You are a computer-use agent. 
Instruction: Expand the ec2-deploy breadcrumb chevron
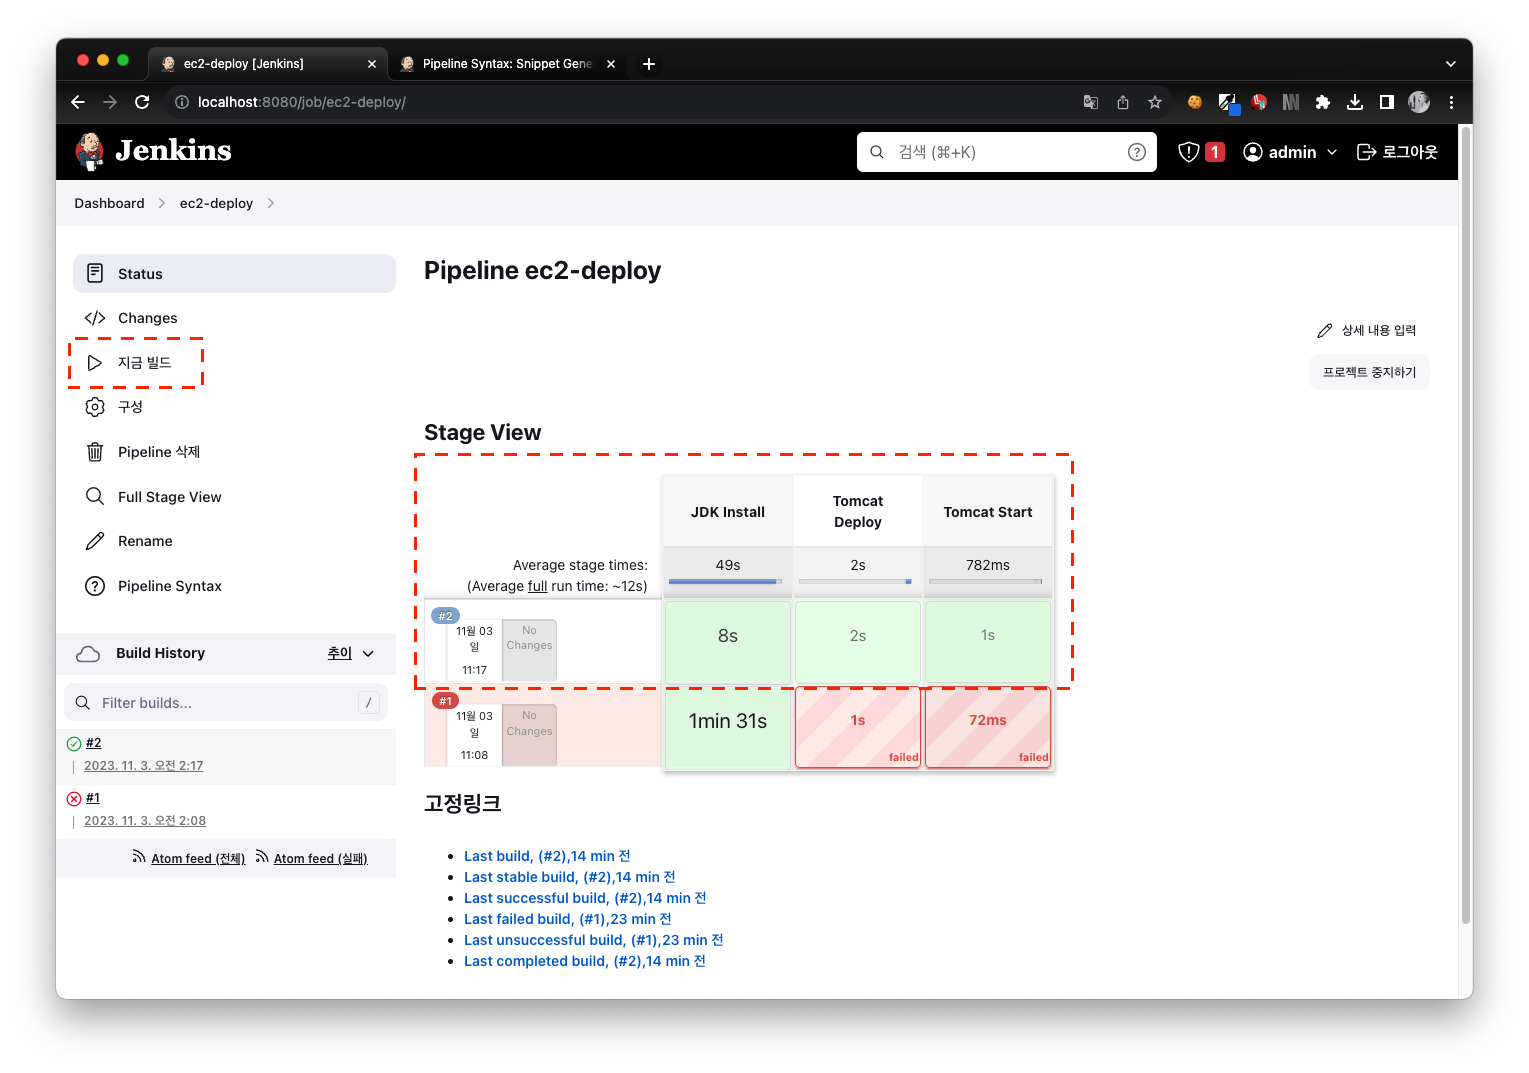(270, 203)
